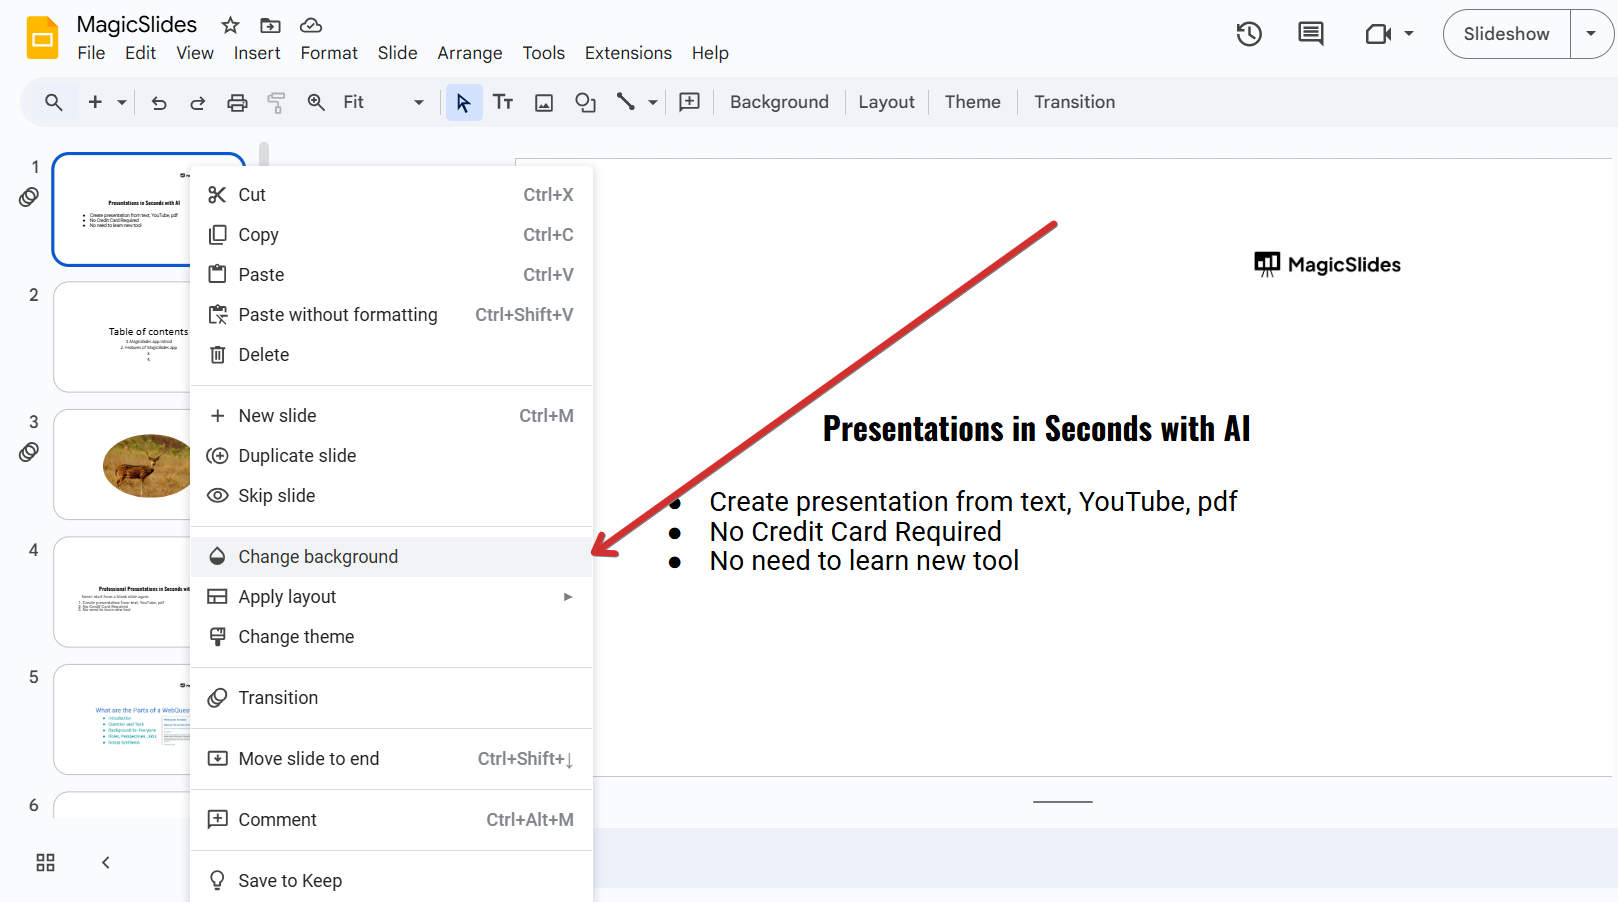Select Move slide to end
This screenshot has height=902, width=1618.
pyautogui.click(x=392, y=759)
